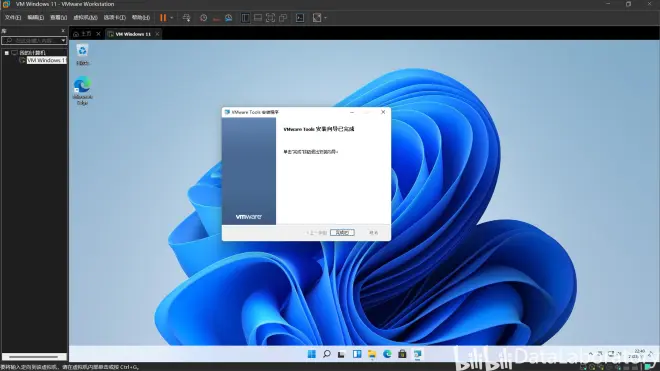The image size is (660, 371).
Task: Close the Home tab
Action: [98, 34]
